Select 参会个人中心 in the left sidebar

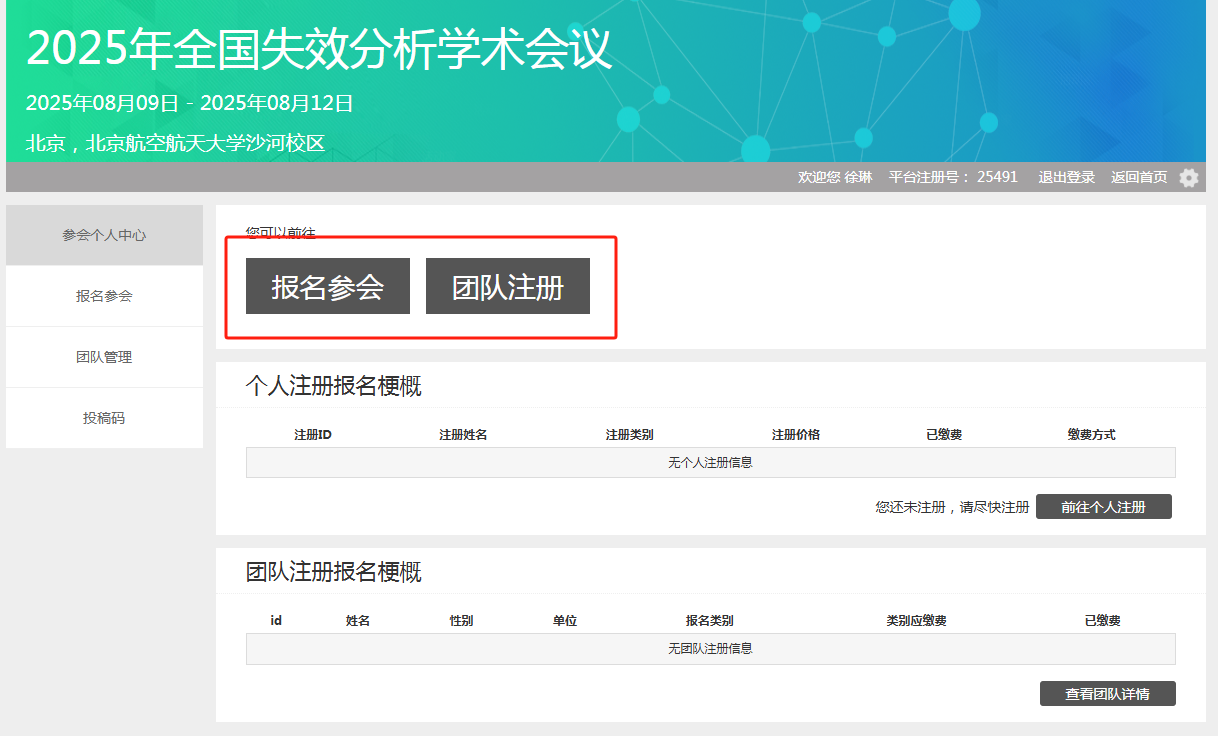tap(104, 235)
